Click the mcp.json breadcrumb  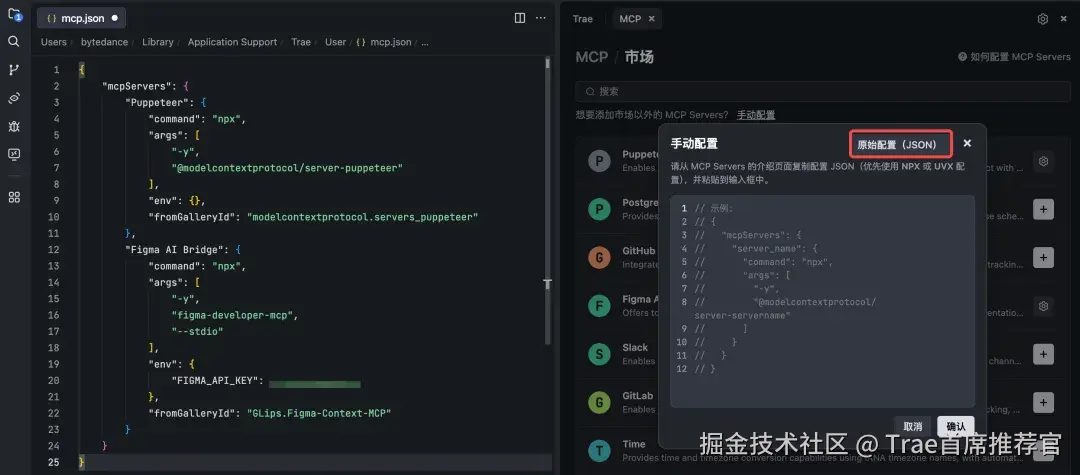[x=384, y=42]
